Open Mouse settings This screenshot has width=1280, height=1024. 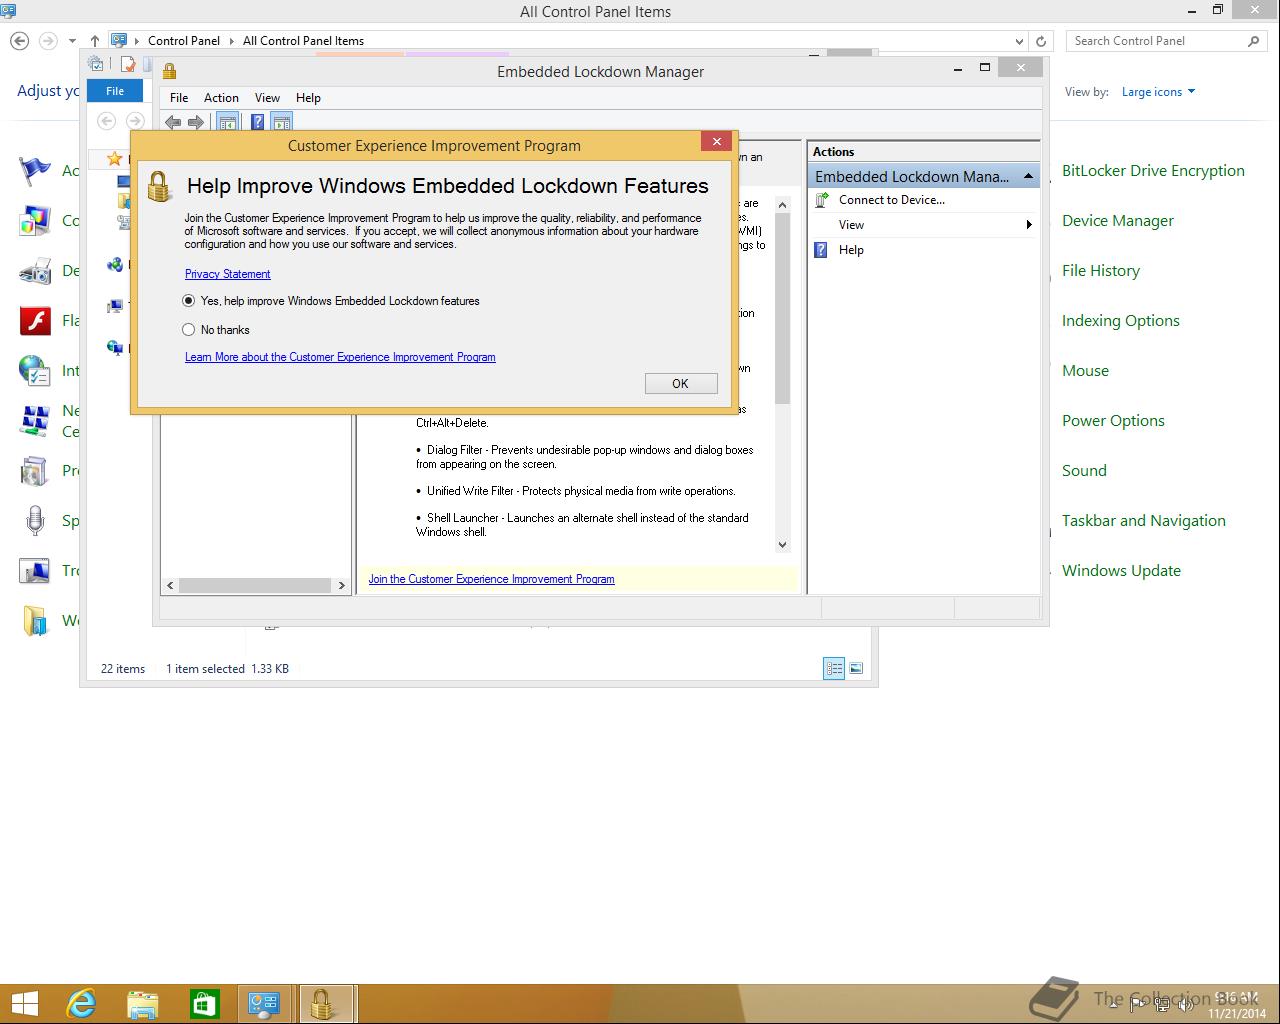coord(1085,371)
